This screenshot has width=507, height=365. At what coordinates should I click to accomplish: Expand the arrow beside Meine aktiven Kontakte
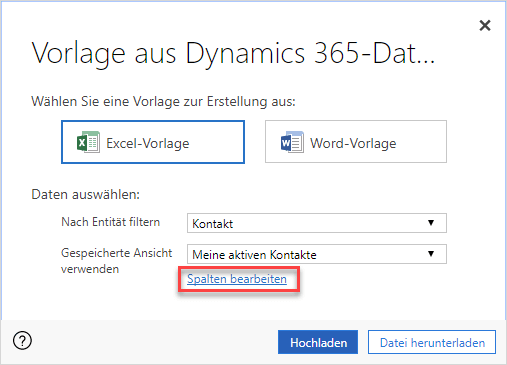tap(431, 254)
